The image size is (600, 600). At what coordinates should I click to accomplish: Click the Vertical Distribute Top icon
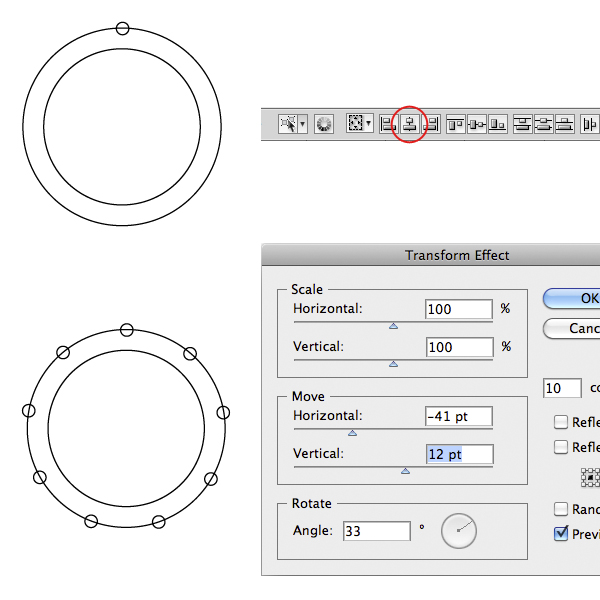tap(523, 124)
